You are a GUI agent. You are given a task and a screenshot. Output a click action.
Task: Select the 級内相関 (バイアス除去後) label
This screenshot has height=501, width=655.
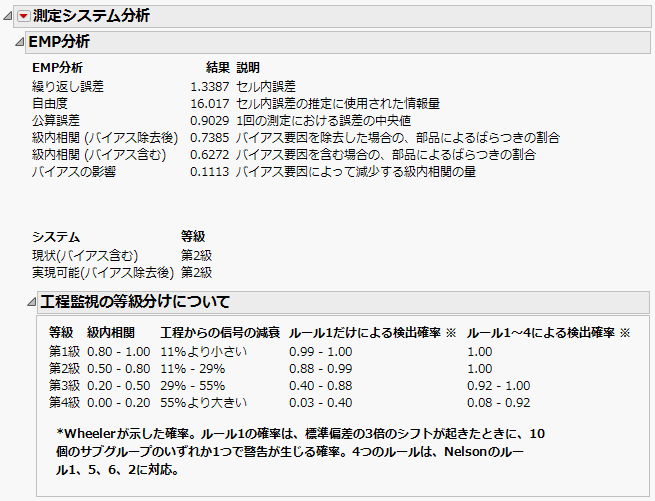pos(105,138)
